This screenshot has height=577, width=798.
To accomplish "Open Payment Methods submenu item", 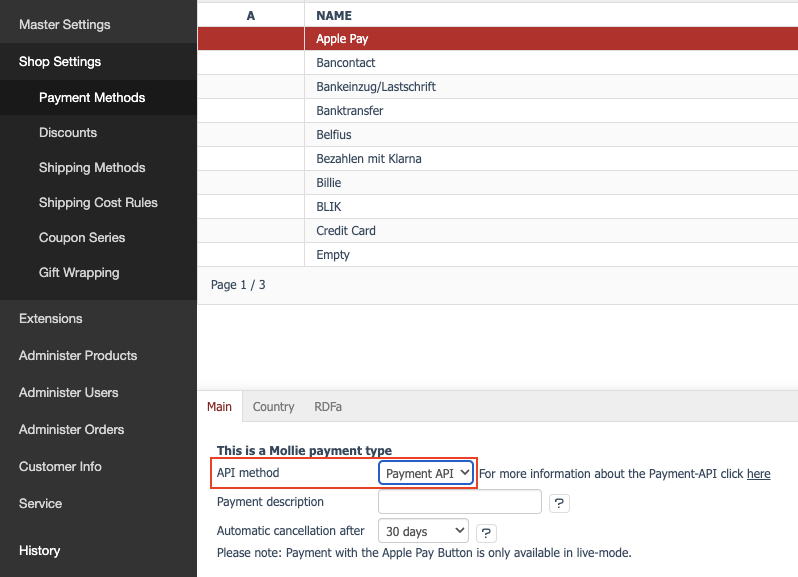I will pyautogui.click(x=92, y=97).
